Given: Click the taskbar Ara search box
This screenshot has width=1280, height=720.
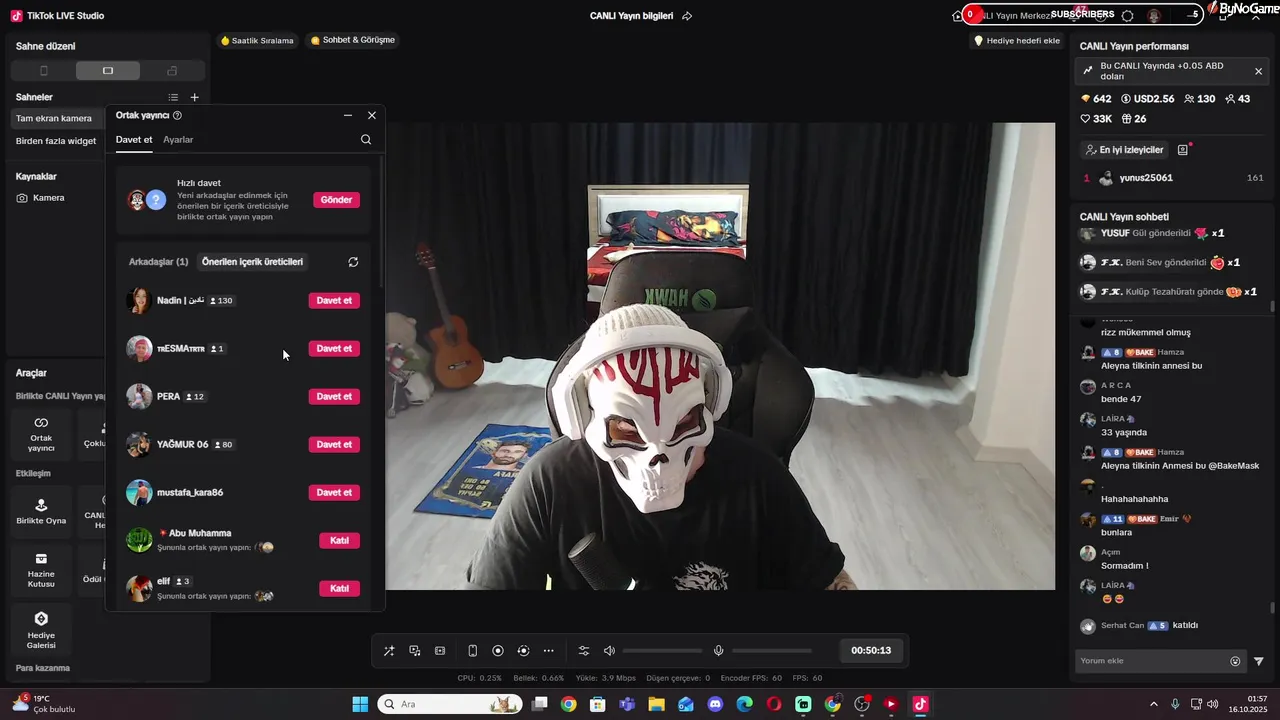Looking at the screenshot, I should pyautogui.click(x=449, y=705).
